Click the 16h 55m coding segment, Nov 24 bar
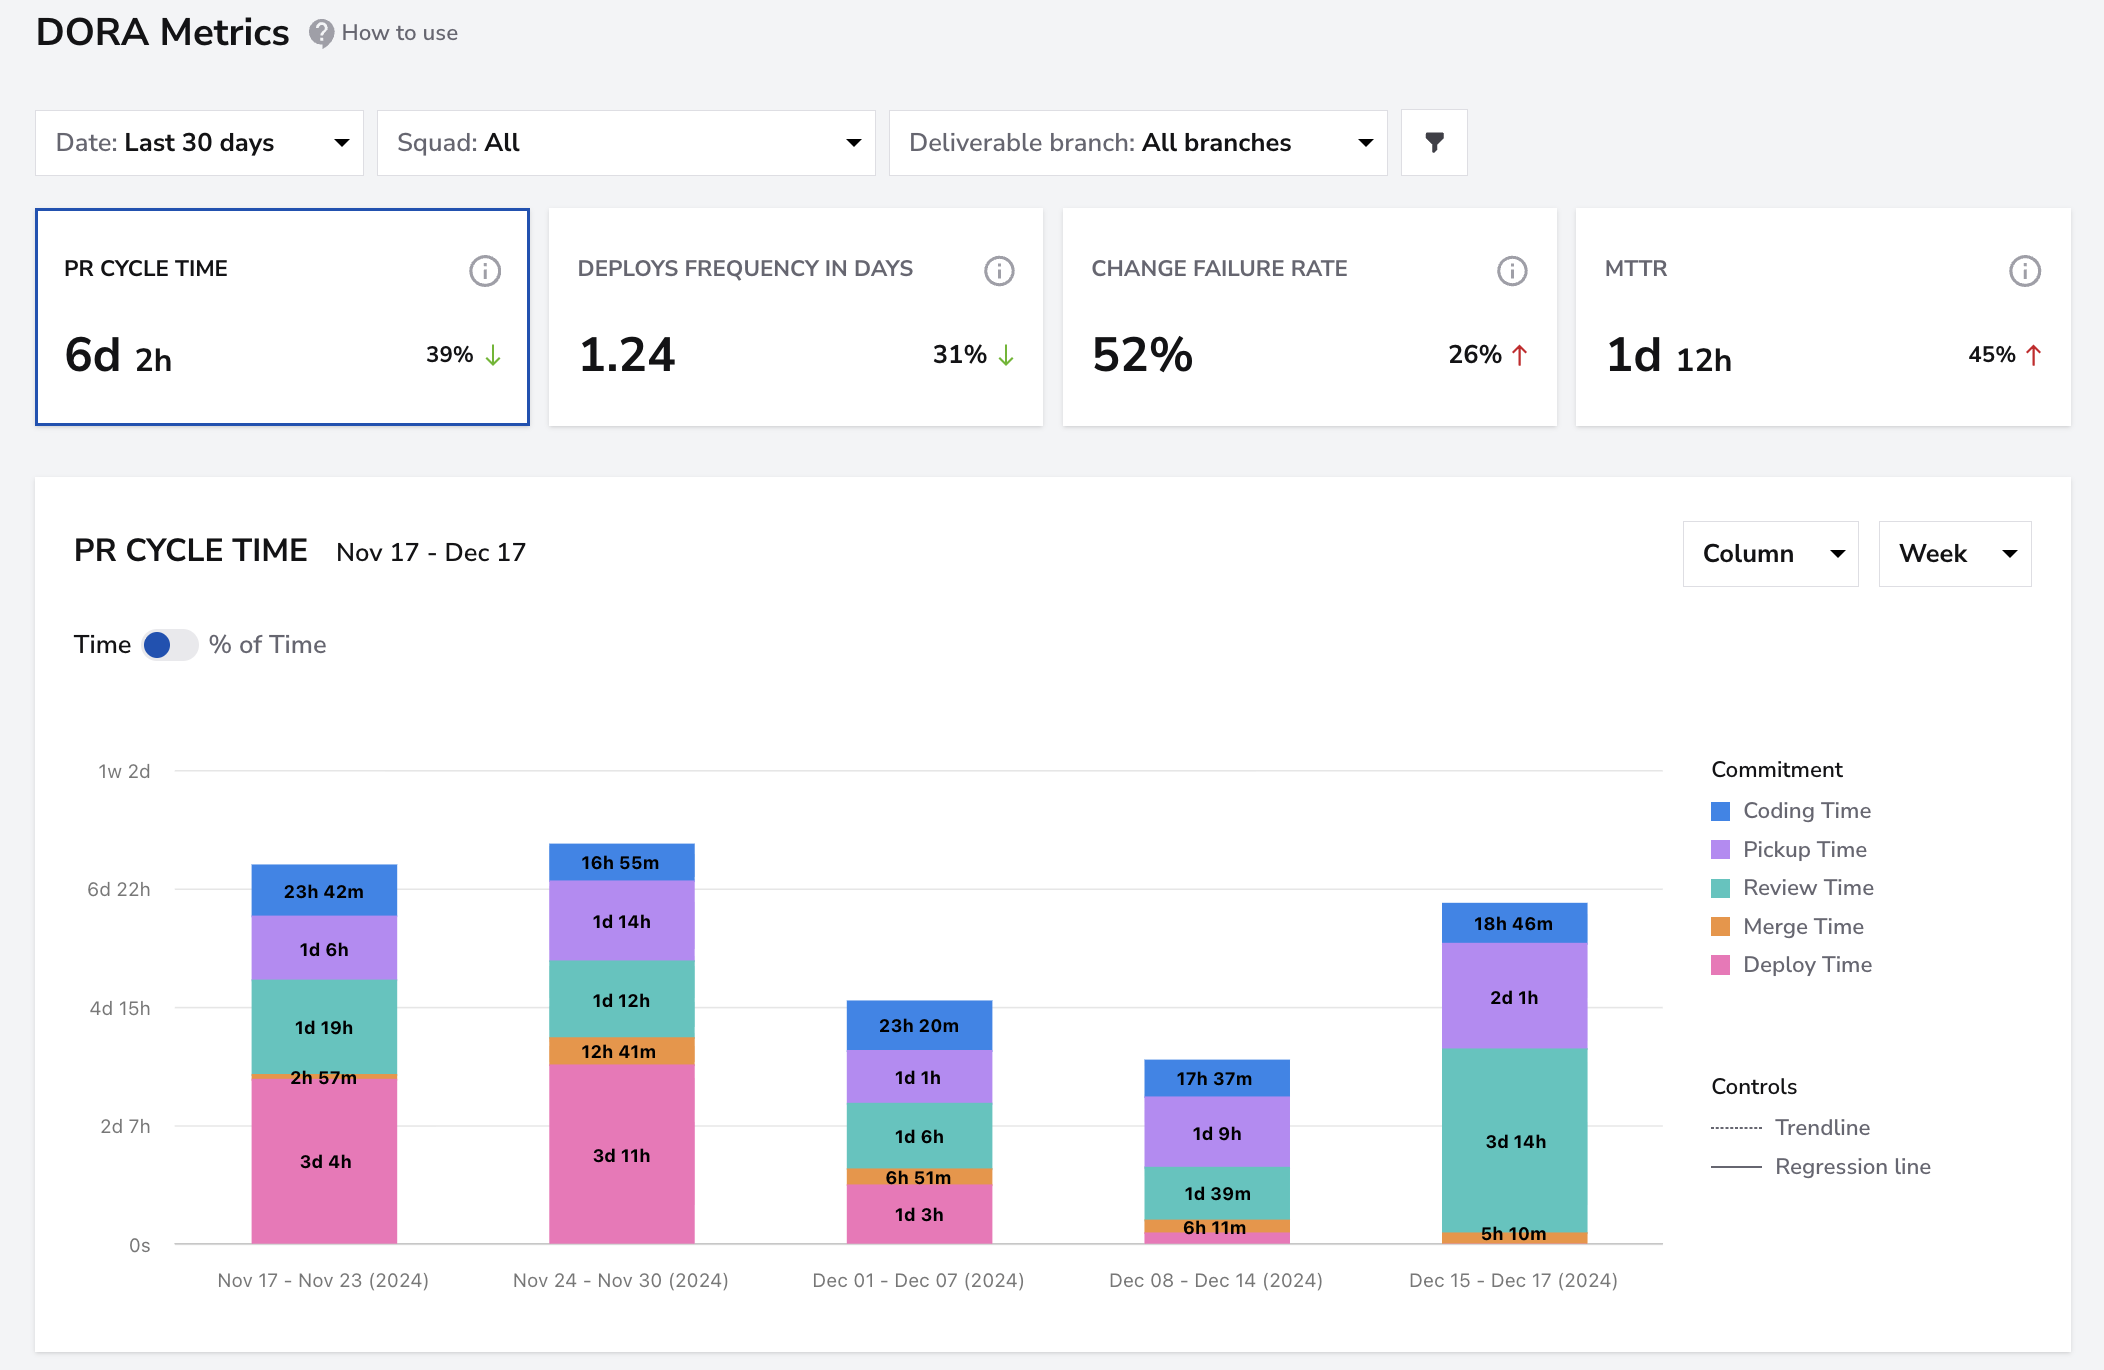The width and height of the screenshot is (2104, 1370). [x=621, y=863]
